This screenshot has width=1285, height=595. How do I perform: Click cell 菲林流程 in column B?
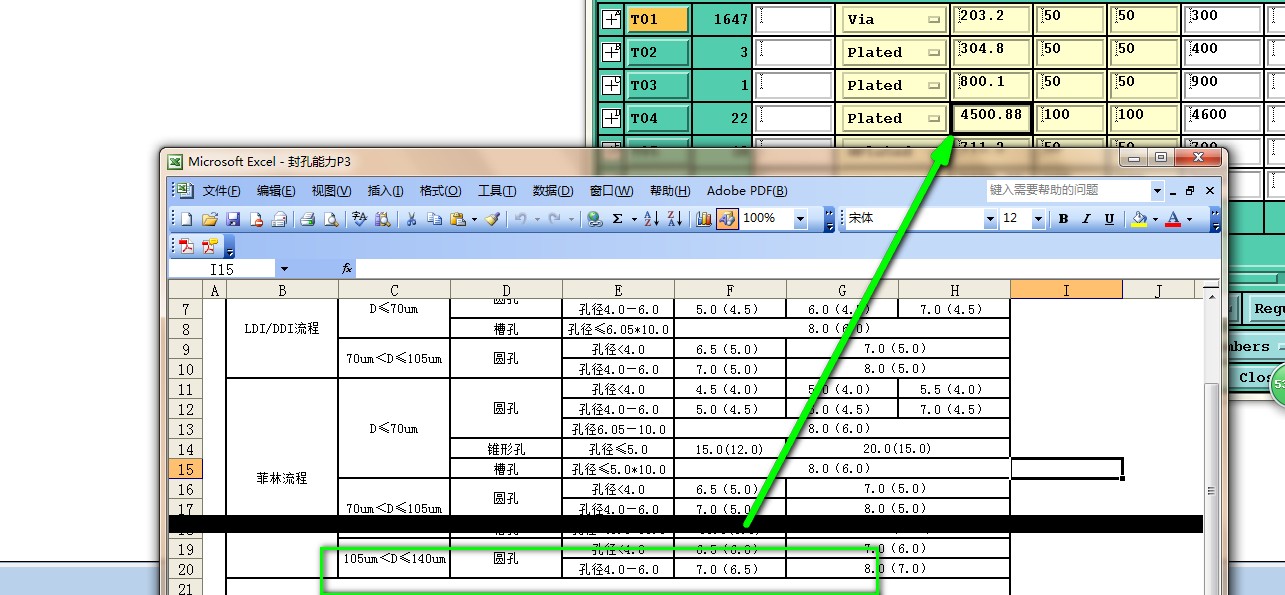click(282, 478)
